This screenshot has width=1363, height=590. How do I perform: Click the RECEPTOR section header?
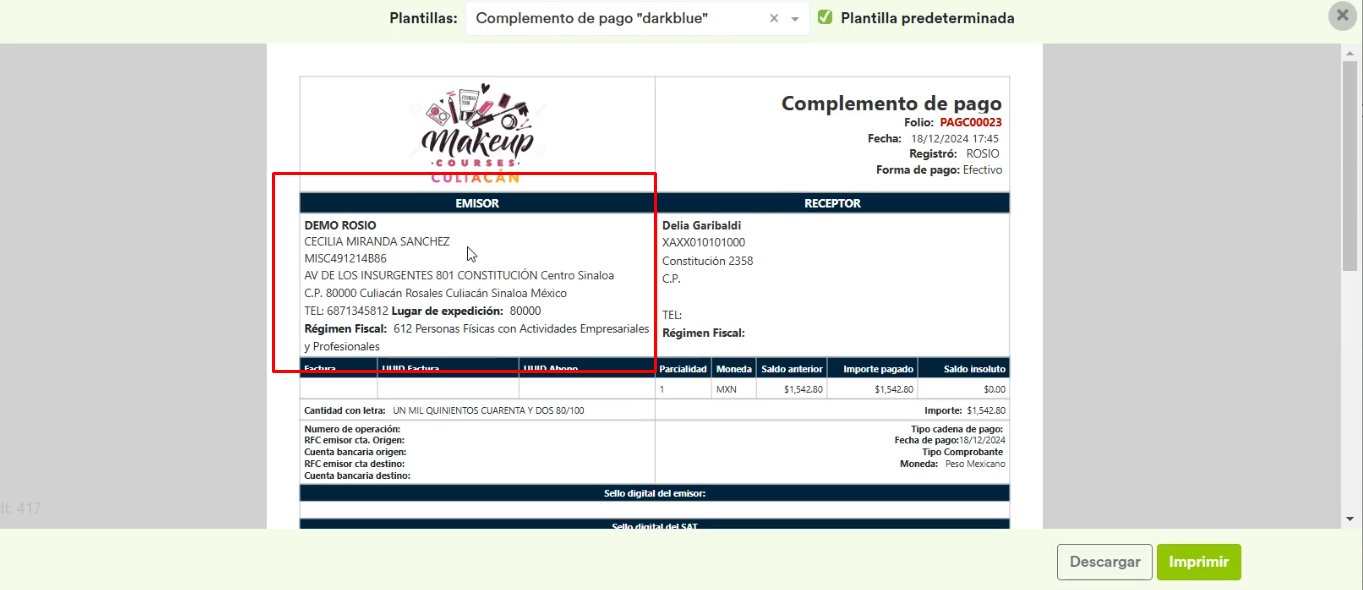click(832, 203)
